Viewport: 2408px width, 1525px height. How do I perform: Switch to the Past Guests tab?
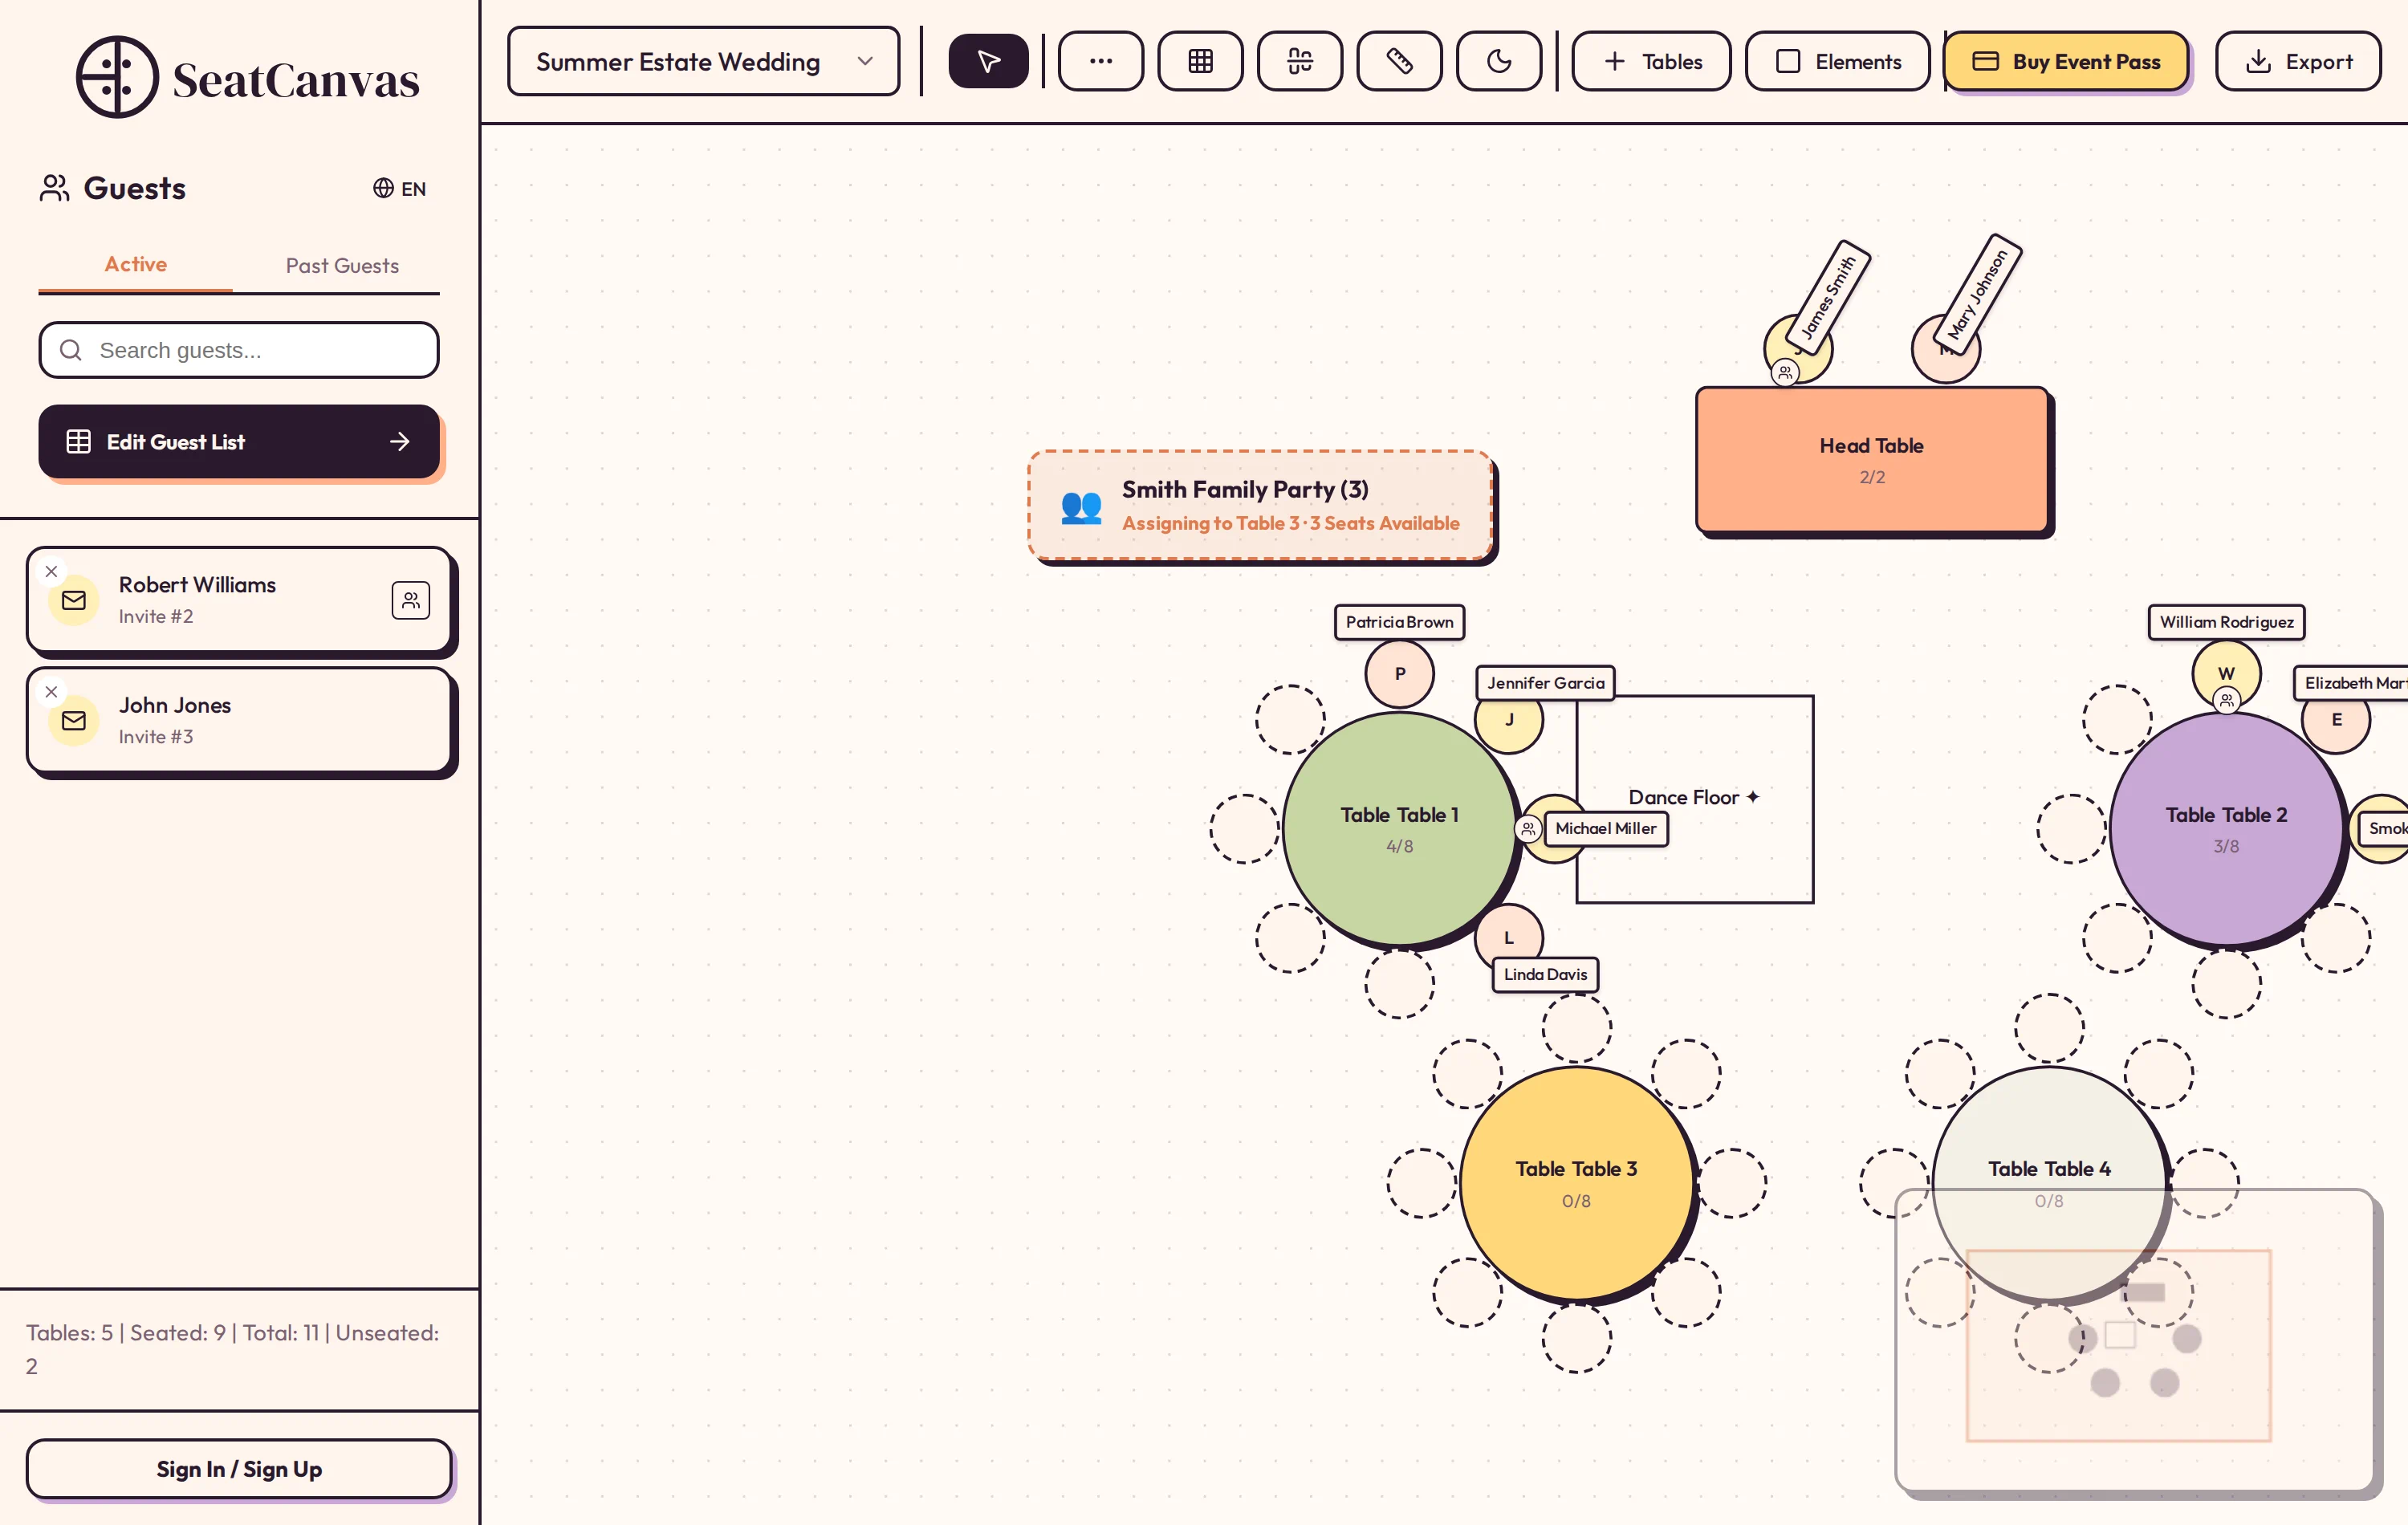342,265
